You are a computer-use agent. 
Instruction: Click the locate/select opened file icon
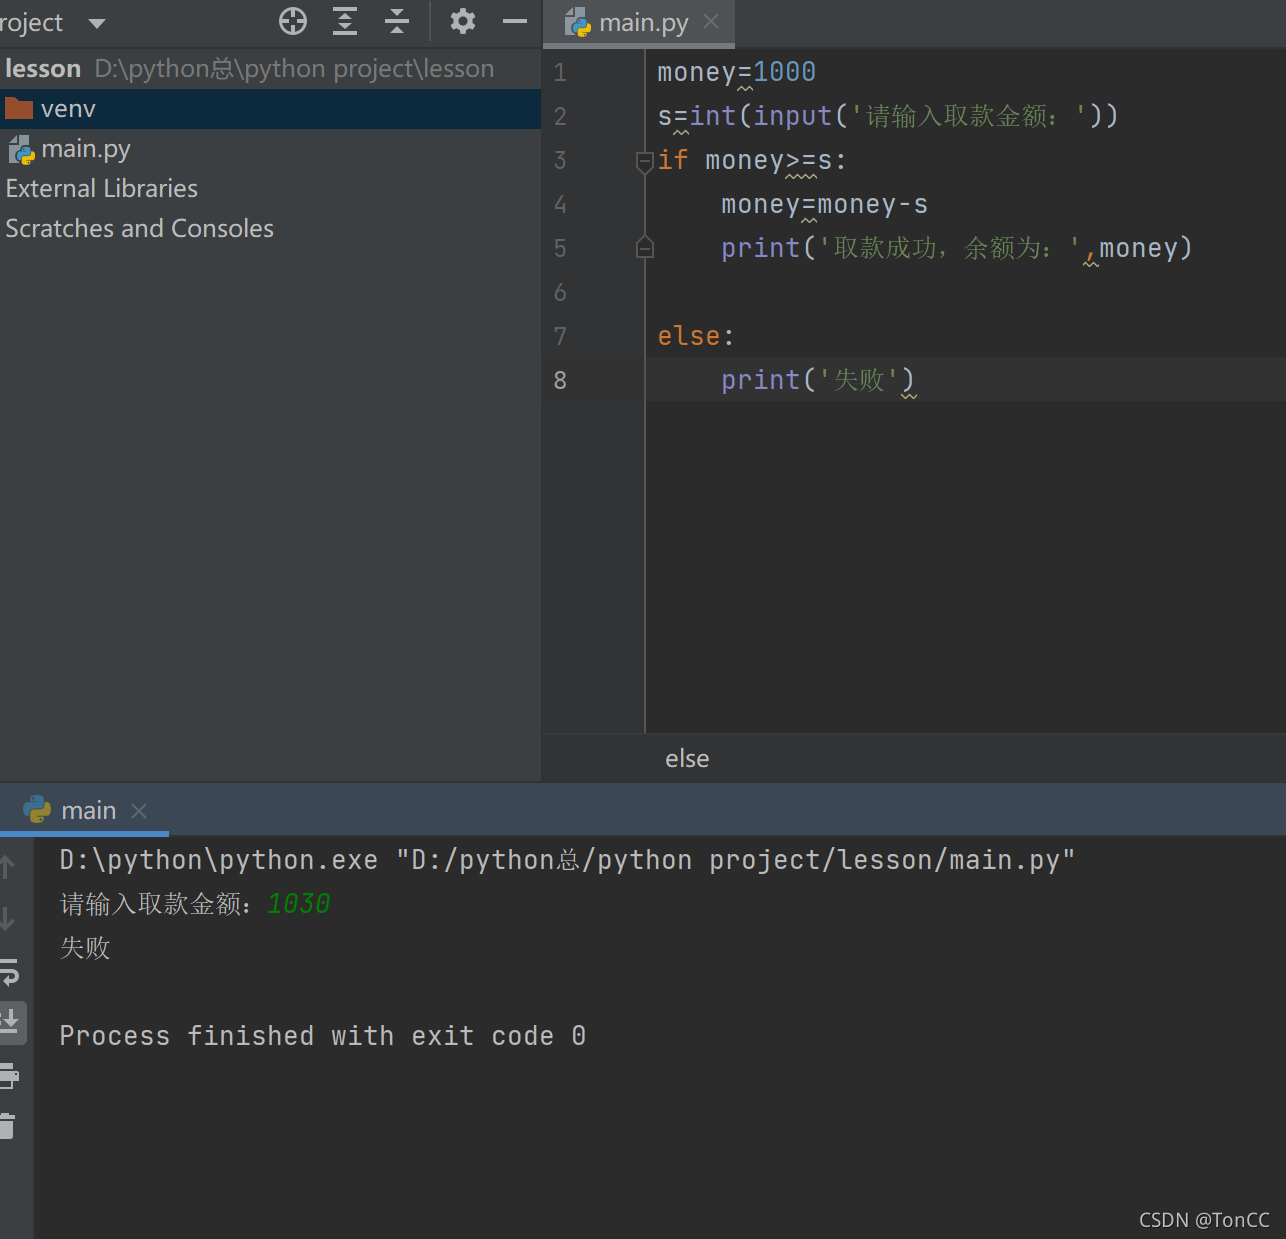click(293, 21)
